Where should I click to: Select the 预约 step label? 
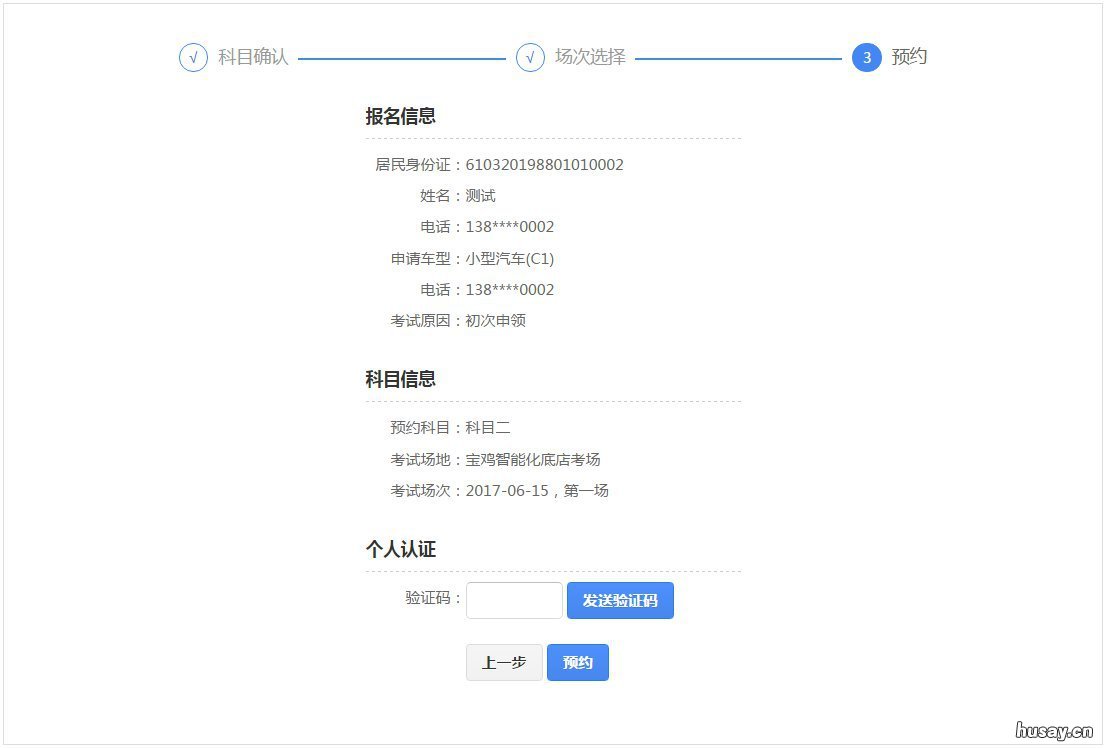click(909, 58)
